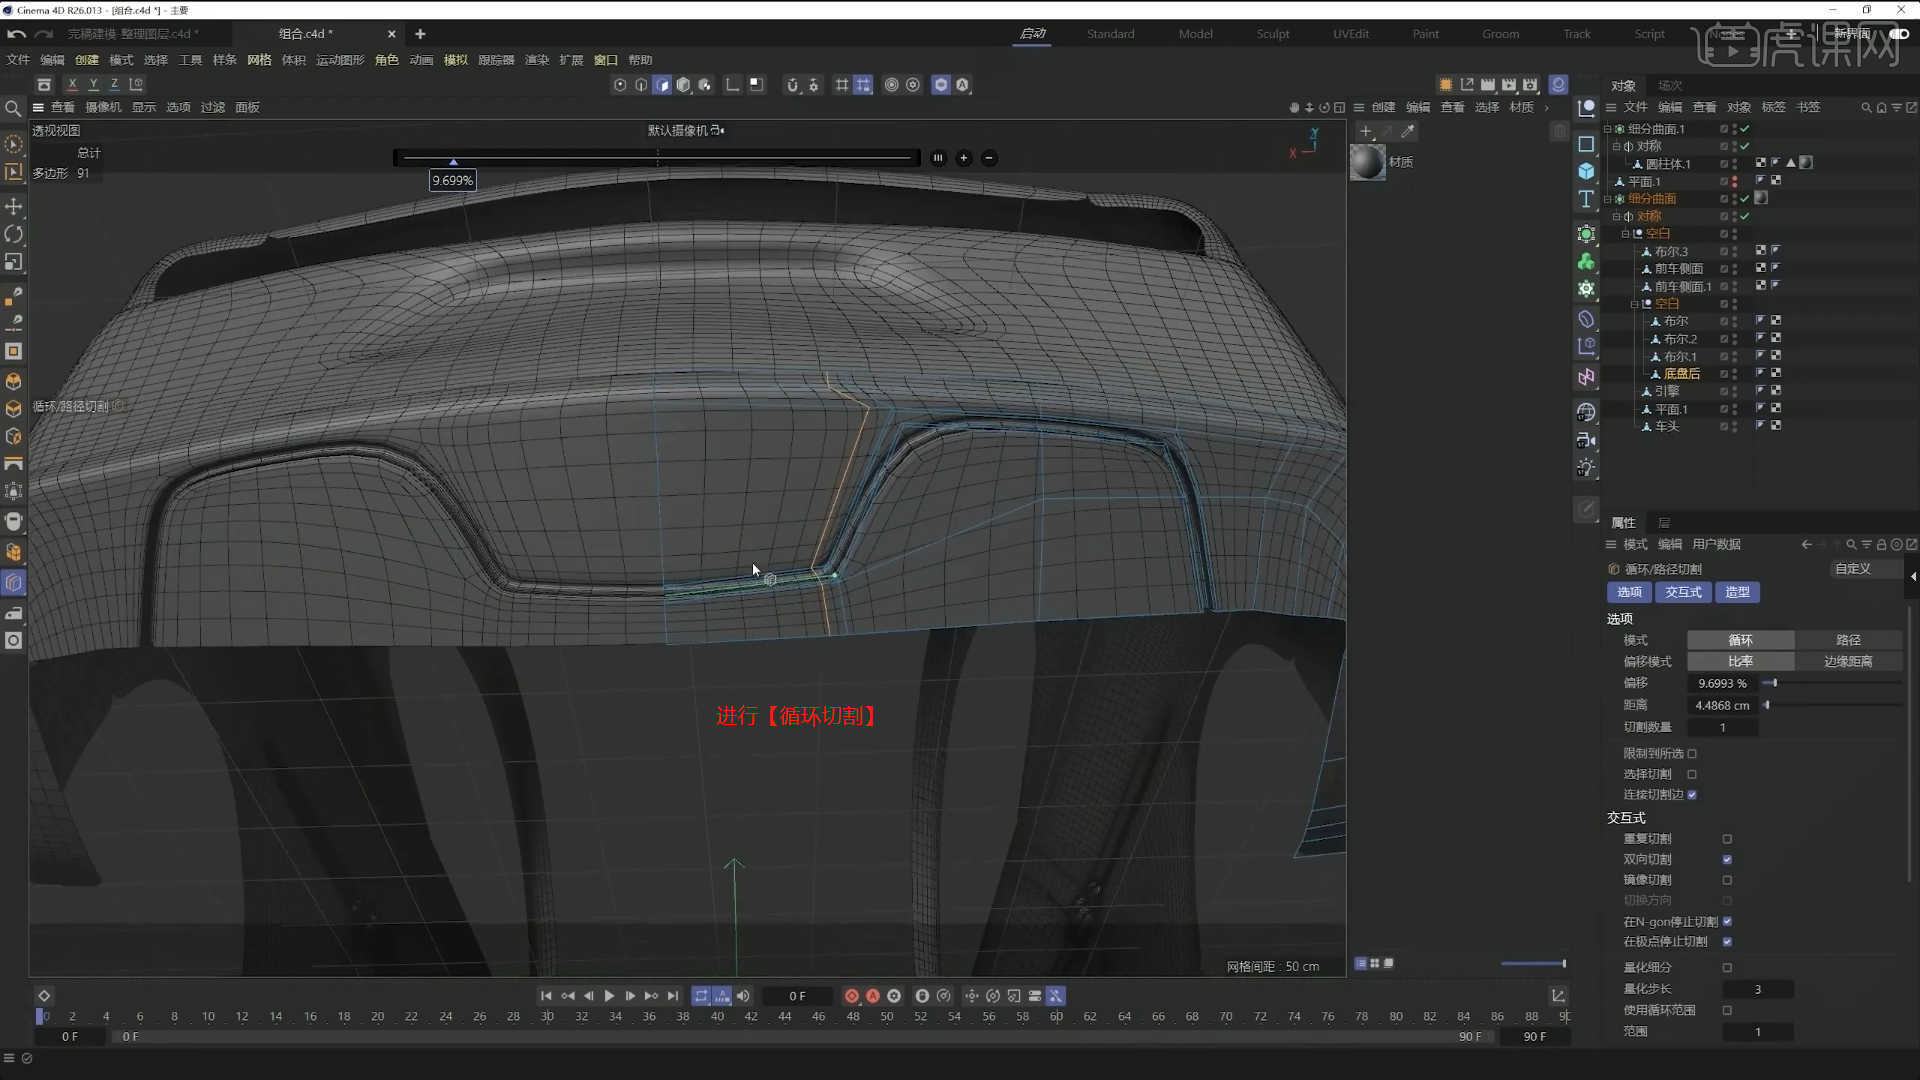This screenshot has height=1080, width=1920.
Task: Click the Light object icon
Action: [1586, 468]
